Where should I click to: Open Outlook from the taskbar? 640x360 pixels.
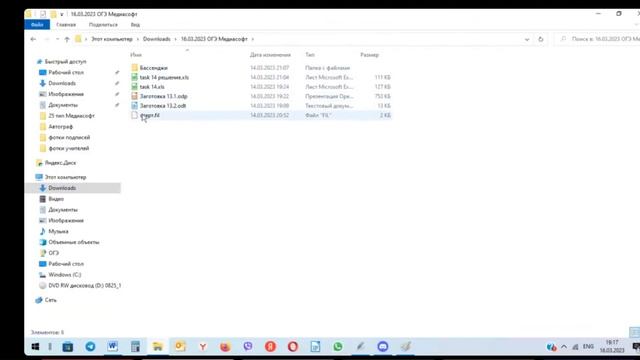coord(180,347)
